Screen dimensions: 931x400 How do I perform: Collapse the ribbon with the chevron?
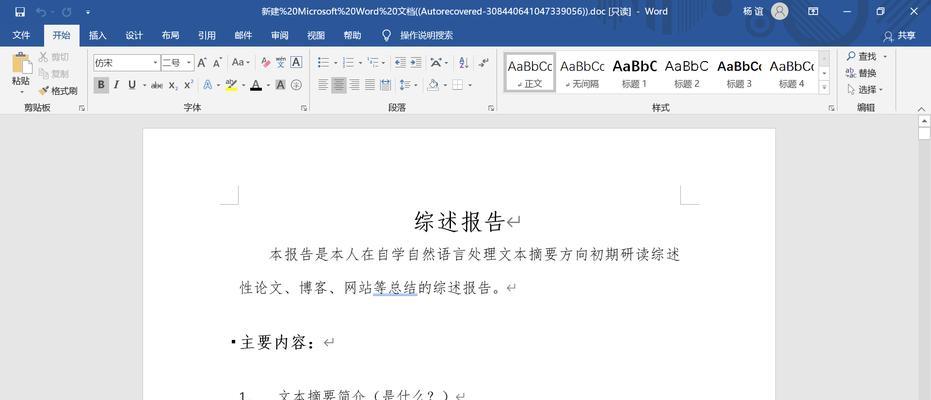coord(921,109)
